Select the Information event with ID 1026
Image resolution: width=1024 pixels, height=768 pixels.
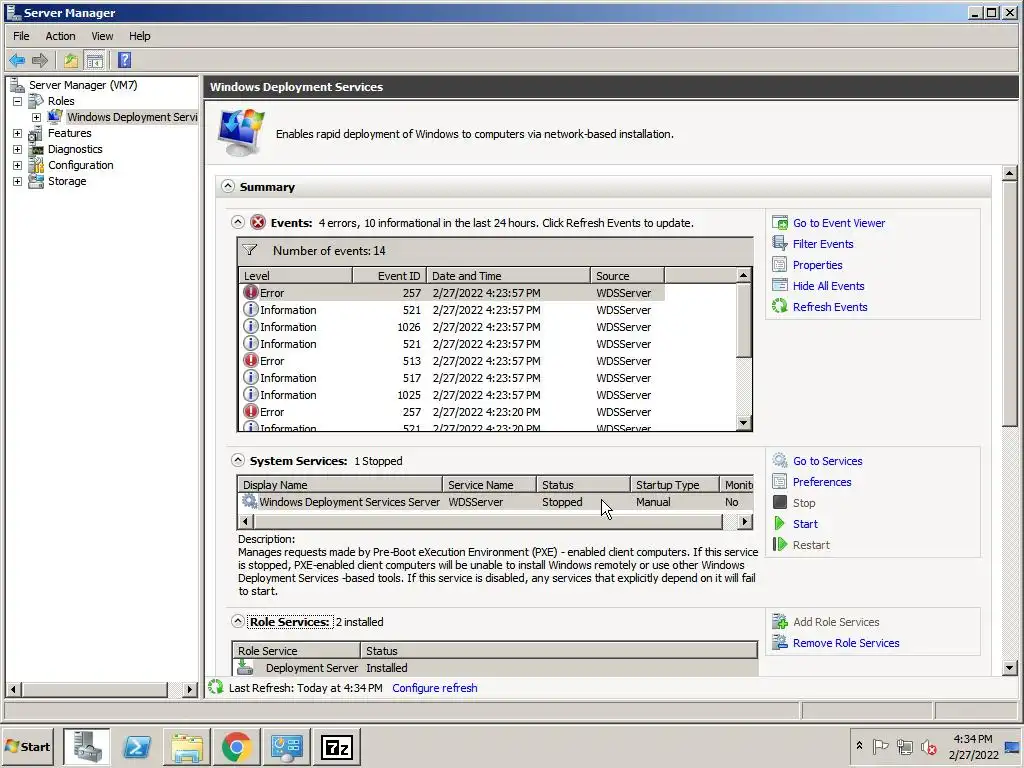pyautogui.click(x=452, y=327)
